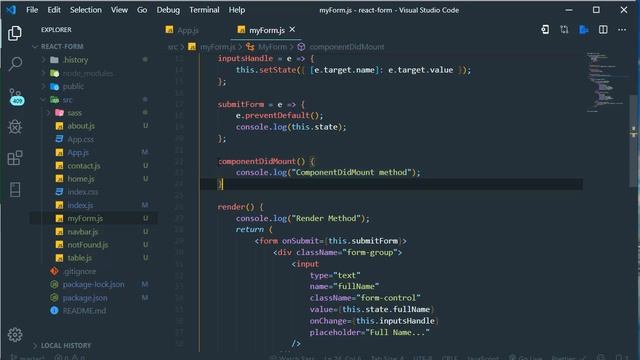Click the public folder icon

pos(54,87)
